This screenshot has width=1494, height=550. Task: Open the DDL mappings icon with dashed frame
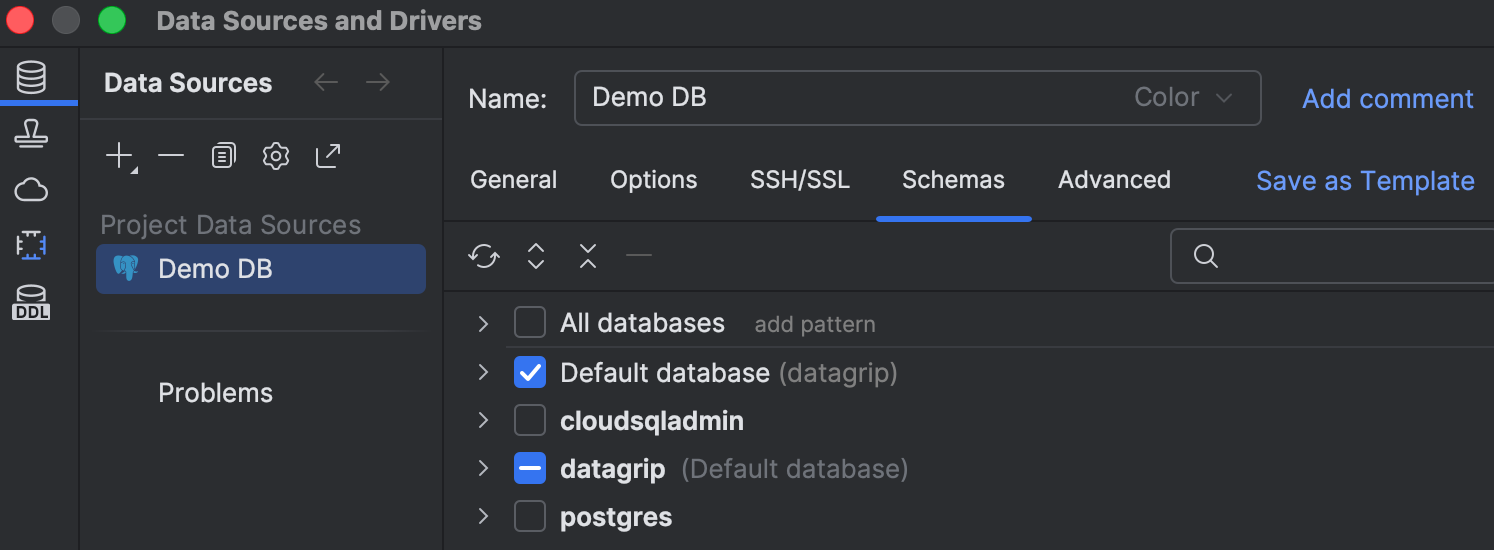pos(32,245)
